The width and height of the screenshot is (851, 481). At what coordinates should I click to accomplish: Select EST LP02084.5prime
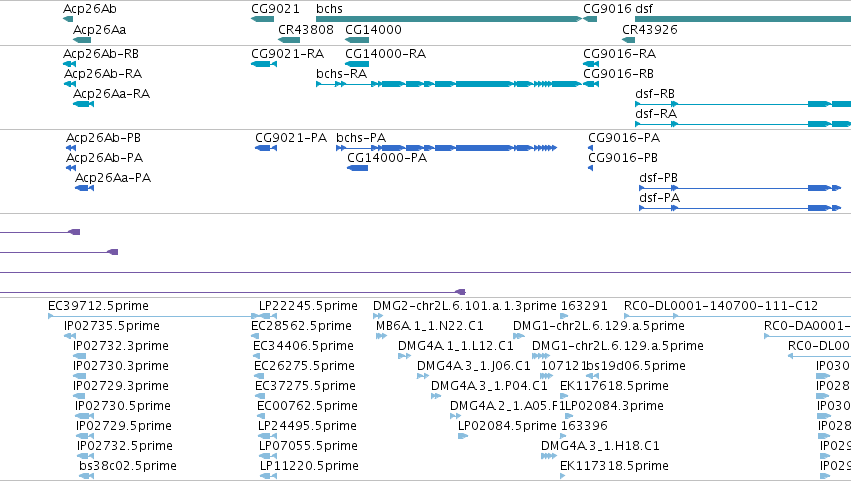[507, 427]
